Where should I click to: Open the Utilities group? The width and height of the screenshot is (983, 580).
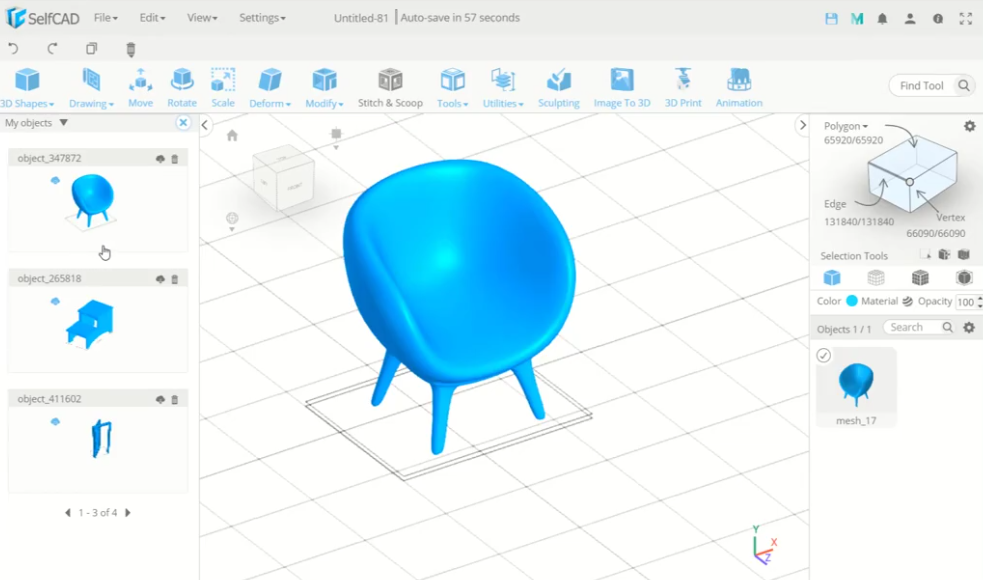tap(503, 88)
